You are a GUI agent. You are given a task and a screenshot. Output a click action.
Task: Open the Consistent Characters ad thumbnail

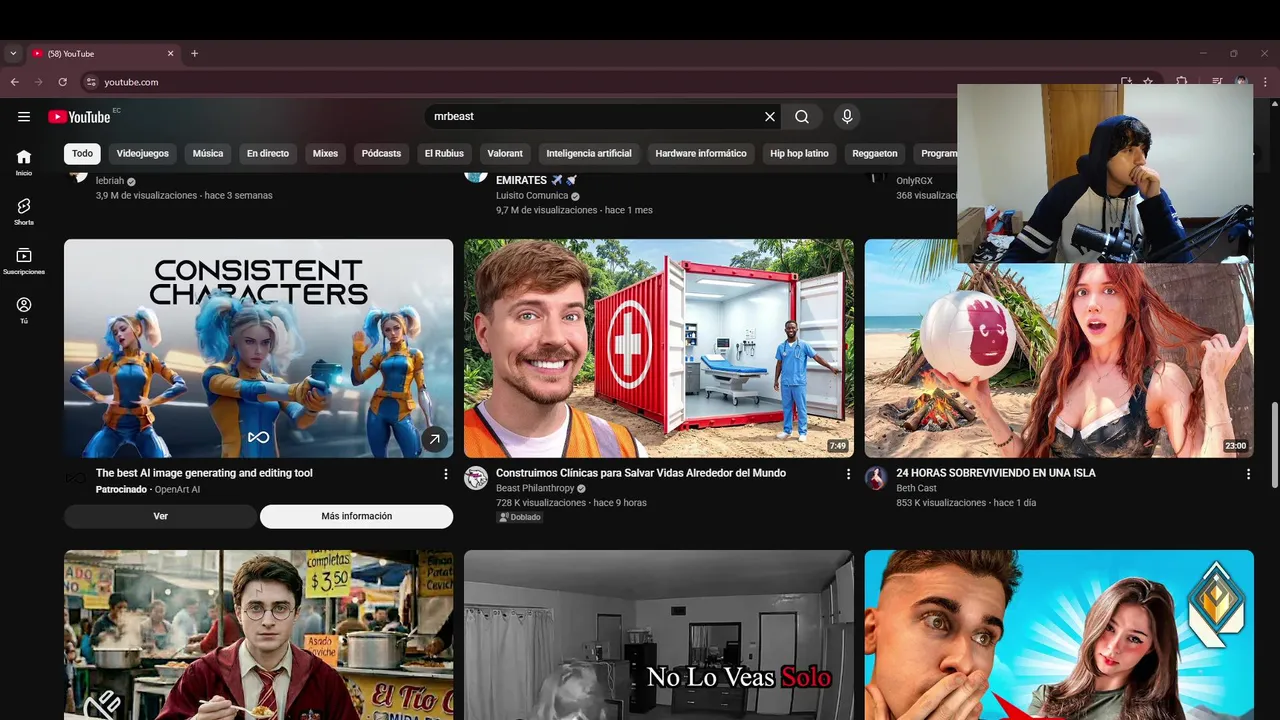click(258, 348)
